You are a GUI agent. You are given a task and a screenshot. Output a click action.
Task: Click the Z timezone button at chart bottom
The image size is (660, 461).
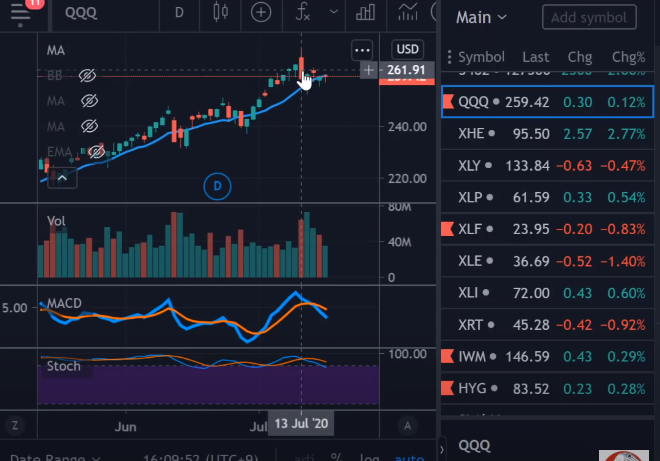tap(15, 426)
